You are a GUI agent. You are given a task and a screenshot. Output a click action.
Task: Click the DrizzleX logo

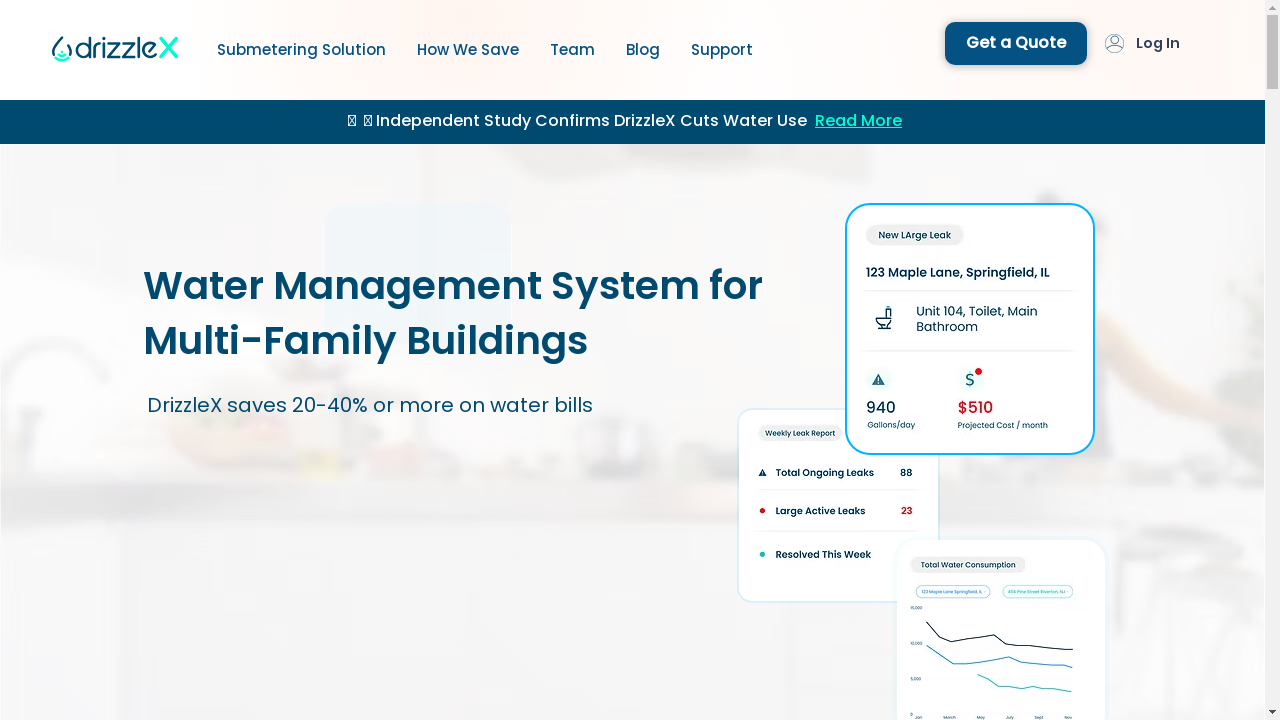pos(115,49)
